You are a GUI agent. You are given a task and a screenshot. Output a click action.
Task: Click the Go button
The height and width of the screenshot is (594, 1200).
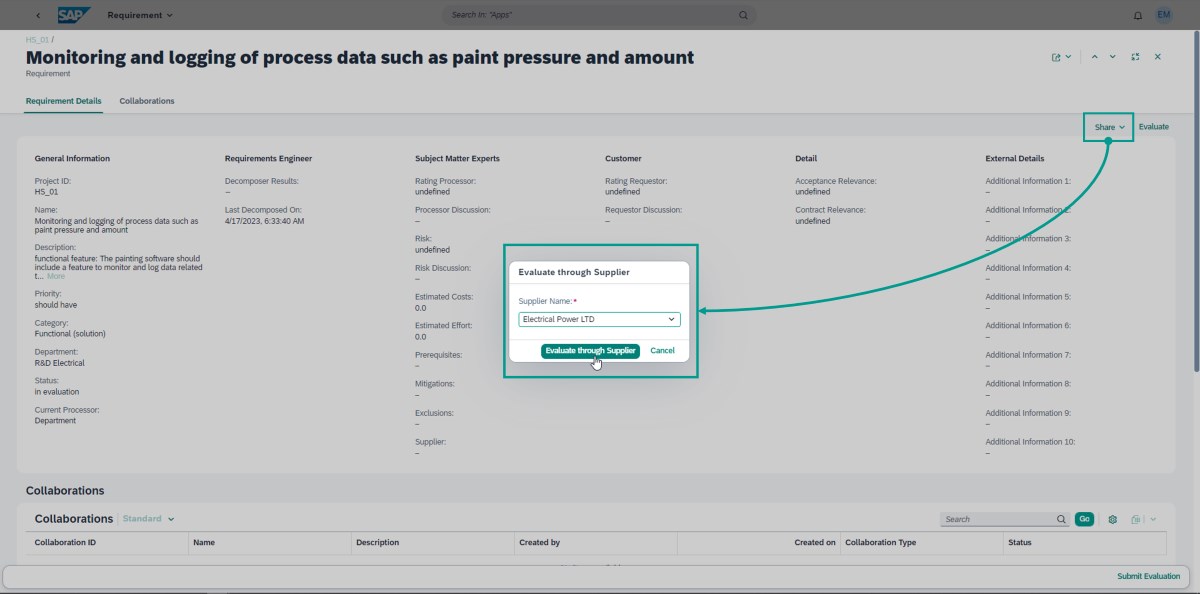1084,520
